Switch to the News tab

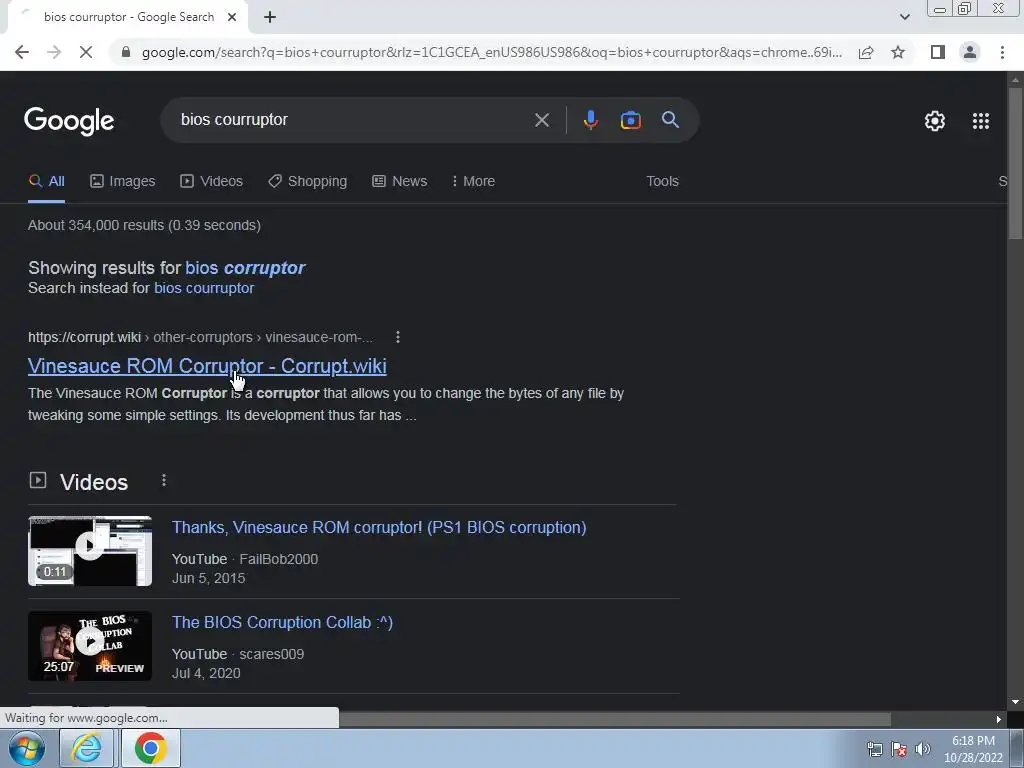400,182
